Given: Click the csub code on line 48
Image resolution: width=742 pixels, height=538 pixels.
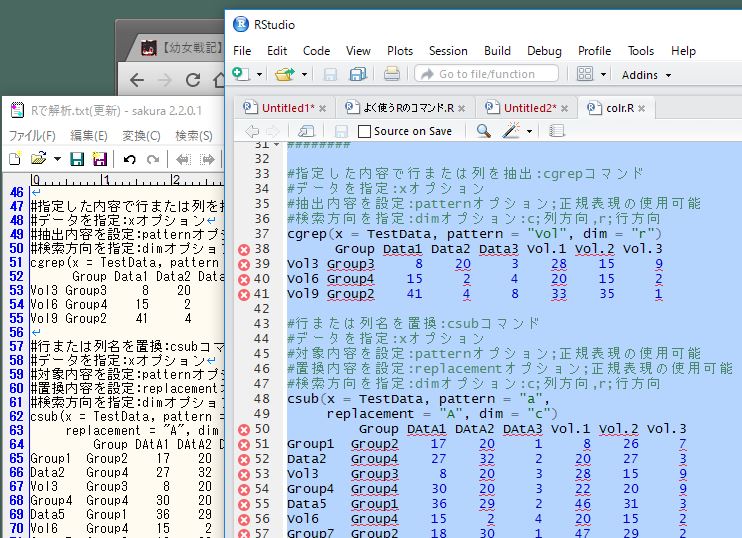Looking at the screenshot, I should point(418,399).
